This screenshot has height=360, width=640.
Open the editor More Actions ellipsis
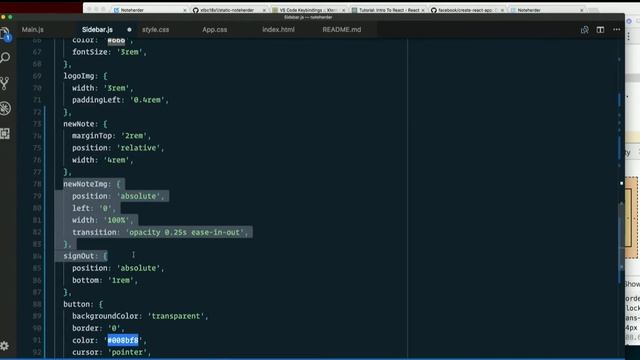coord(616,29)
